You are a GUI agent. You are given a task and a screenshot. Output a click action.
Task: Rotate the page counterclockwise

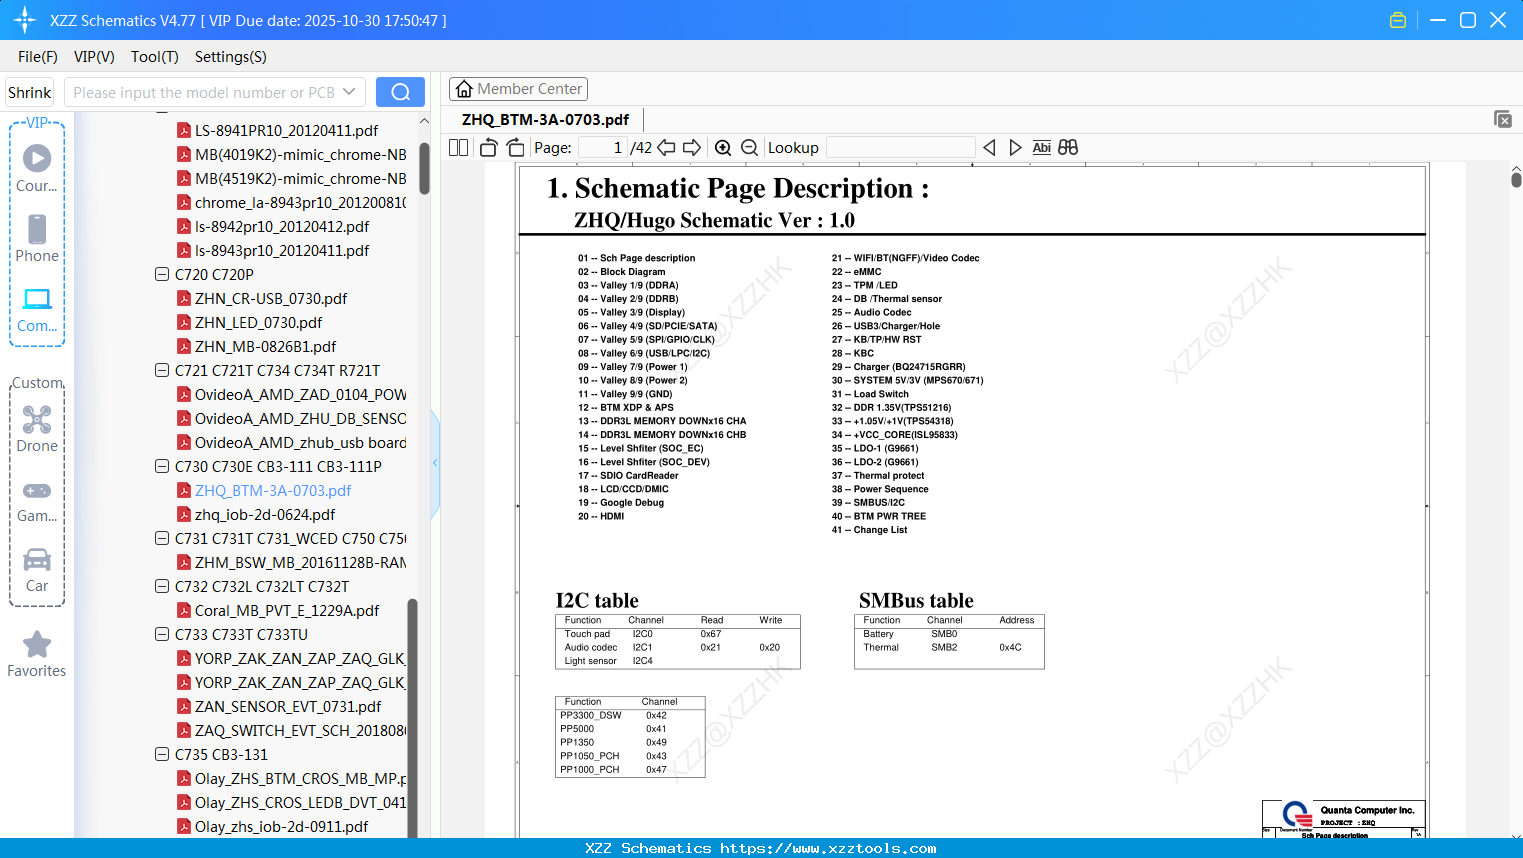pyautogui.click(x=489, y=148)
